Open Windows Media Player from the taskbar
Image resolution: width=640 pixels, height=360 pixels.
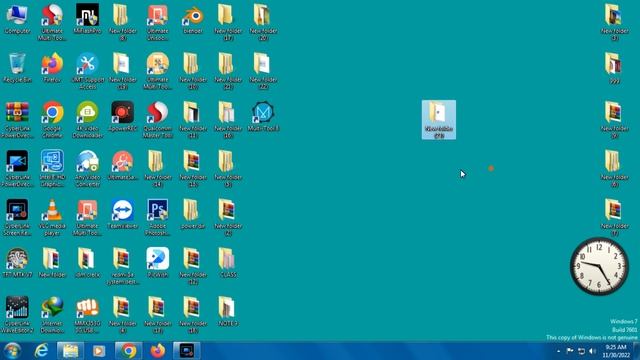click(99, 351)
